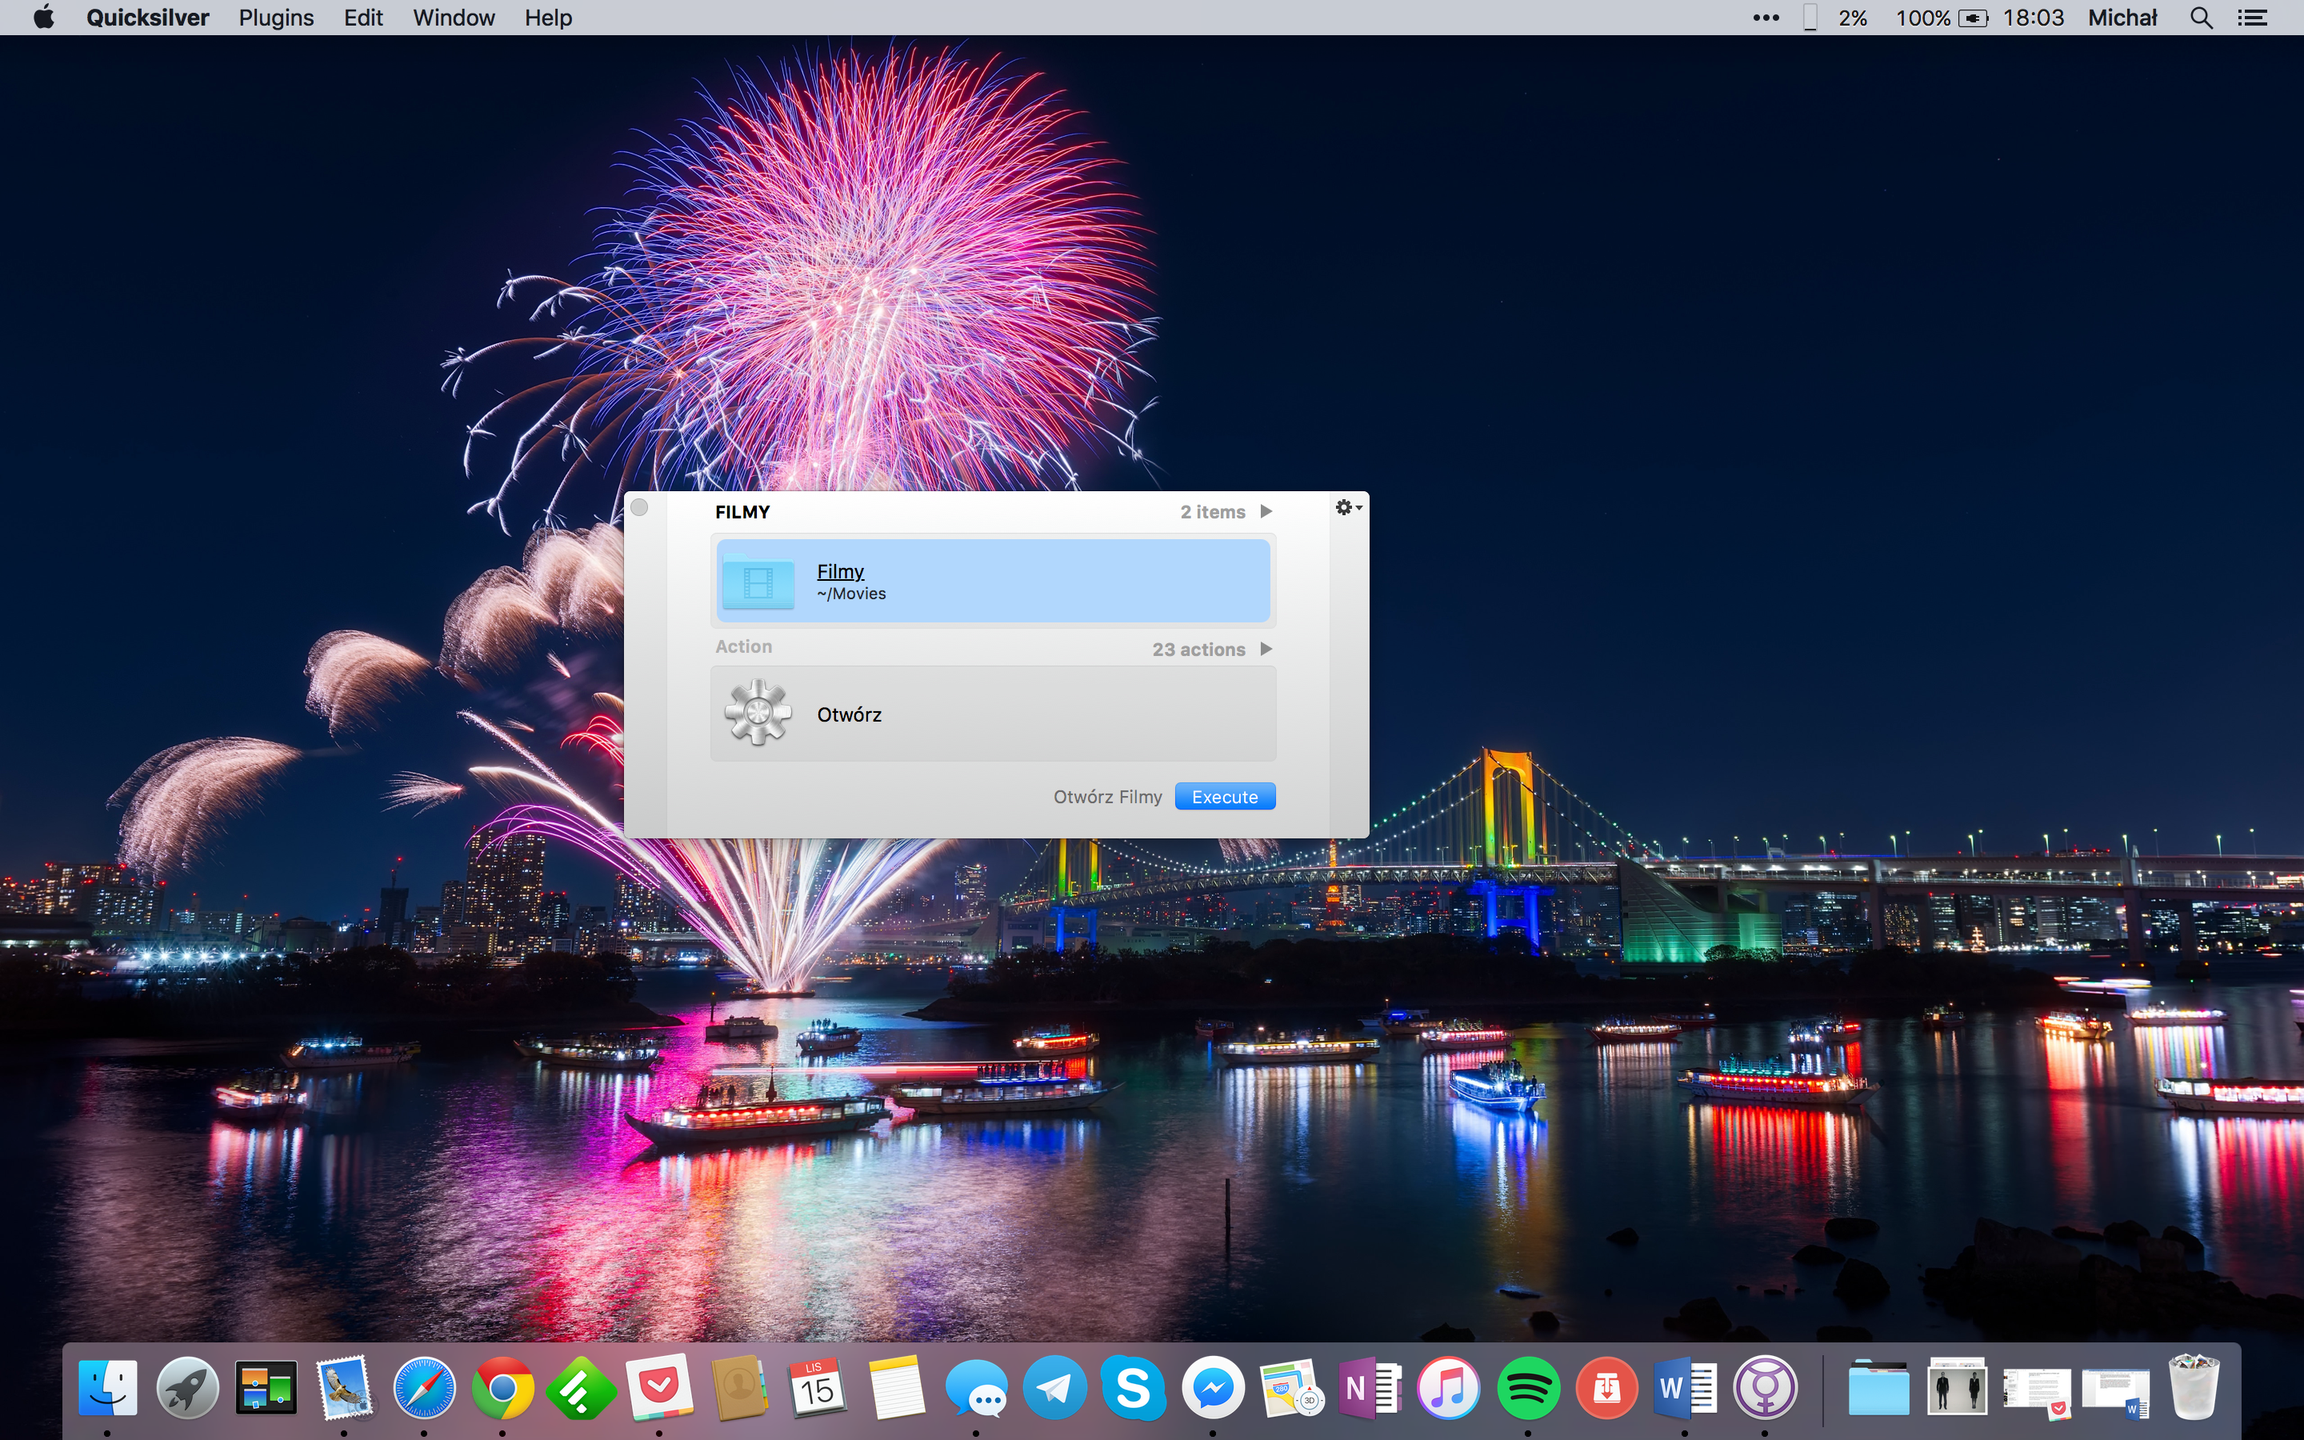Open Pocket app in the Dock
This screenshot has width=2304, height=1440.
coord(659,1388)
